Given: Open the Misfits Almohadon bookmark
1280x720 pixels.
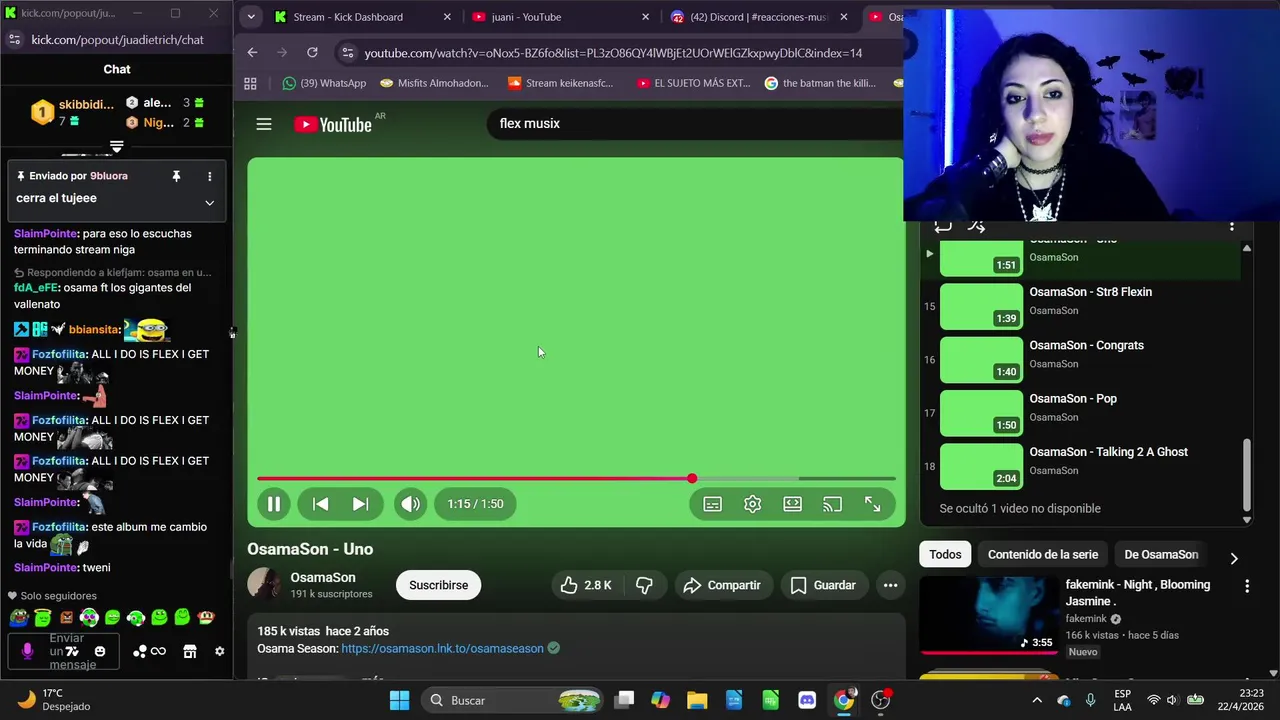Looking at the screenshot, I should [433, 83].
